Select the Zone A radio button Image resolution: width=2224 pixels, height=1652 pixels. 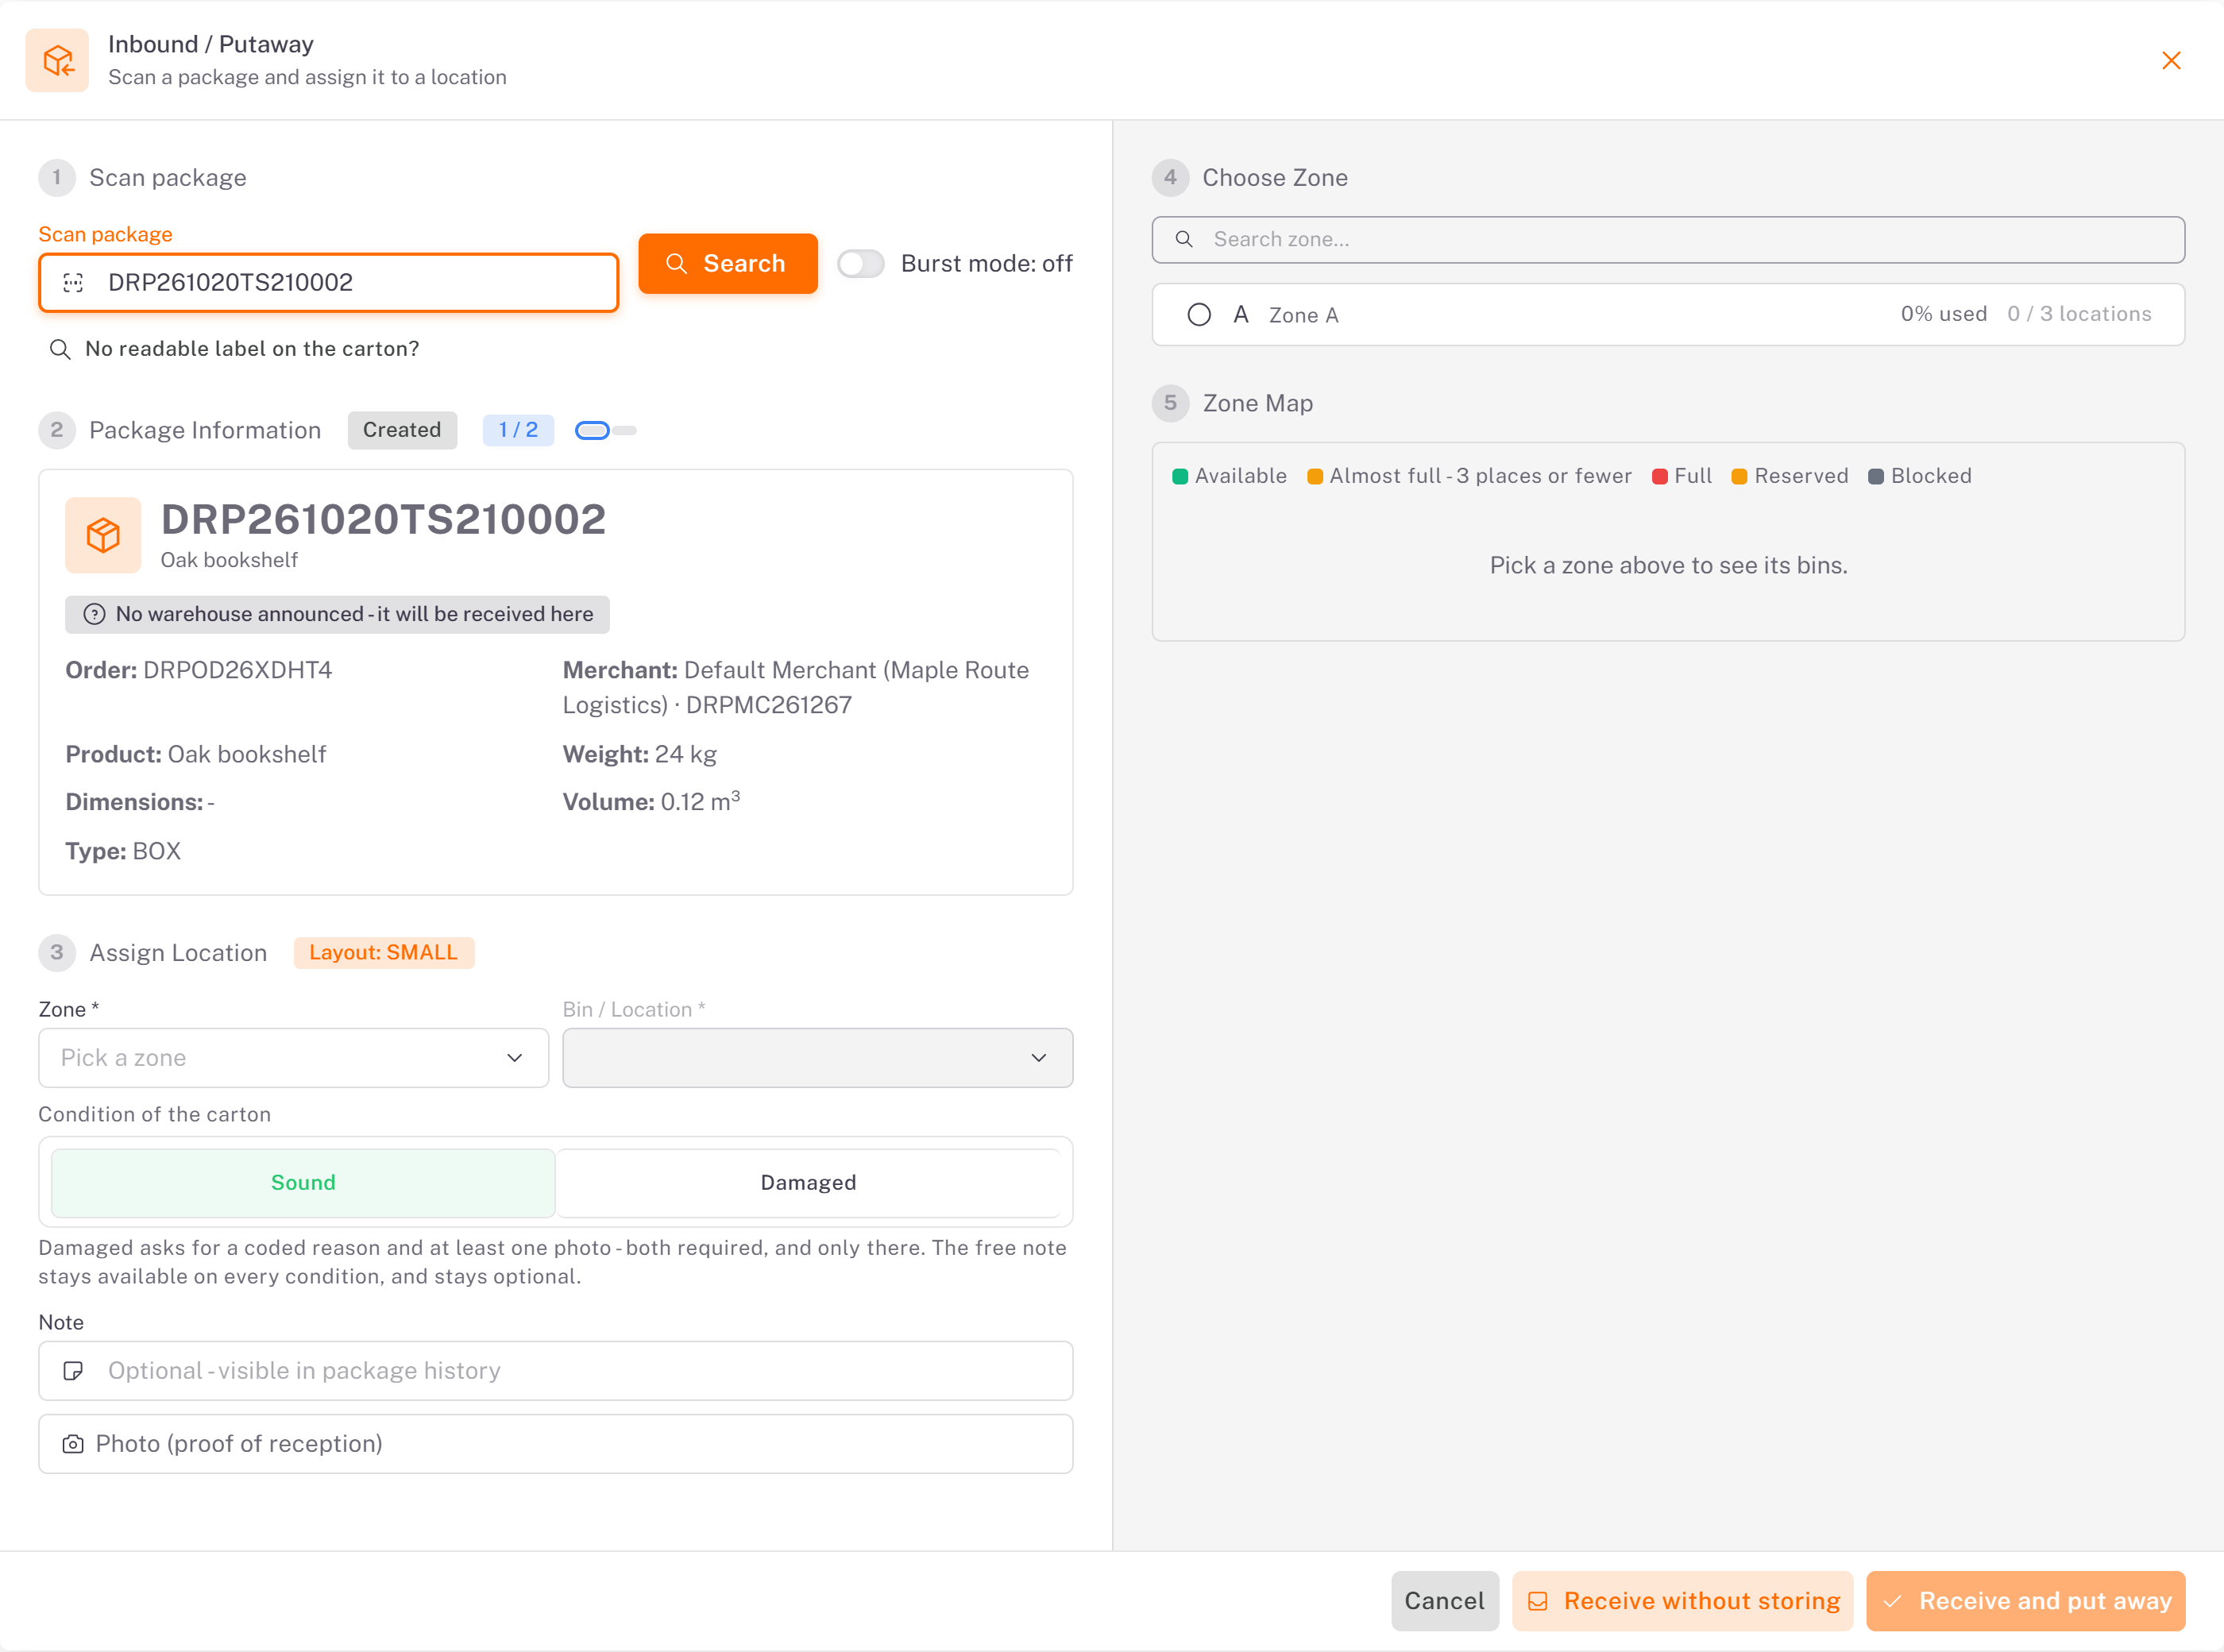point(1199,315)
